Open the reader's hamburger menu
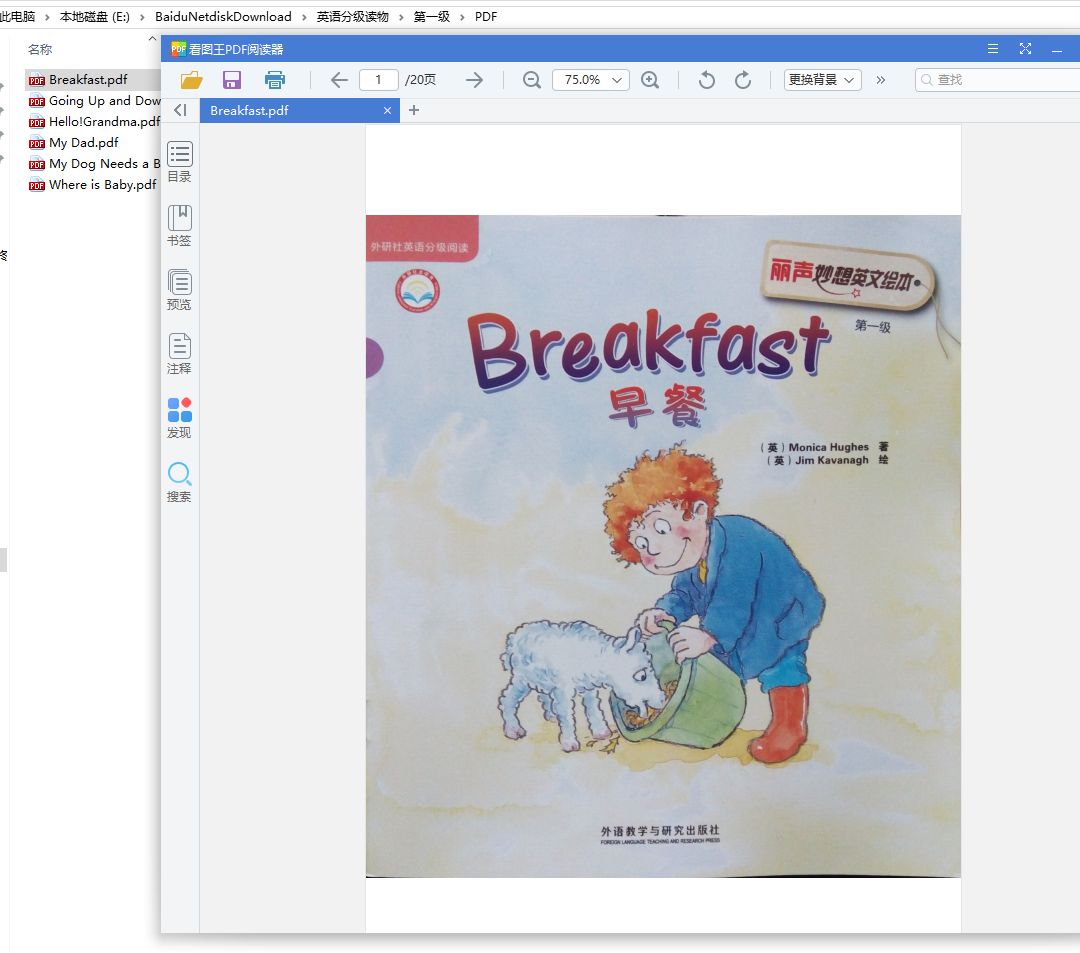 click(x=993, y=49)
